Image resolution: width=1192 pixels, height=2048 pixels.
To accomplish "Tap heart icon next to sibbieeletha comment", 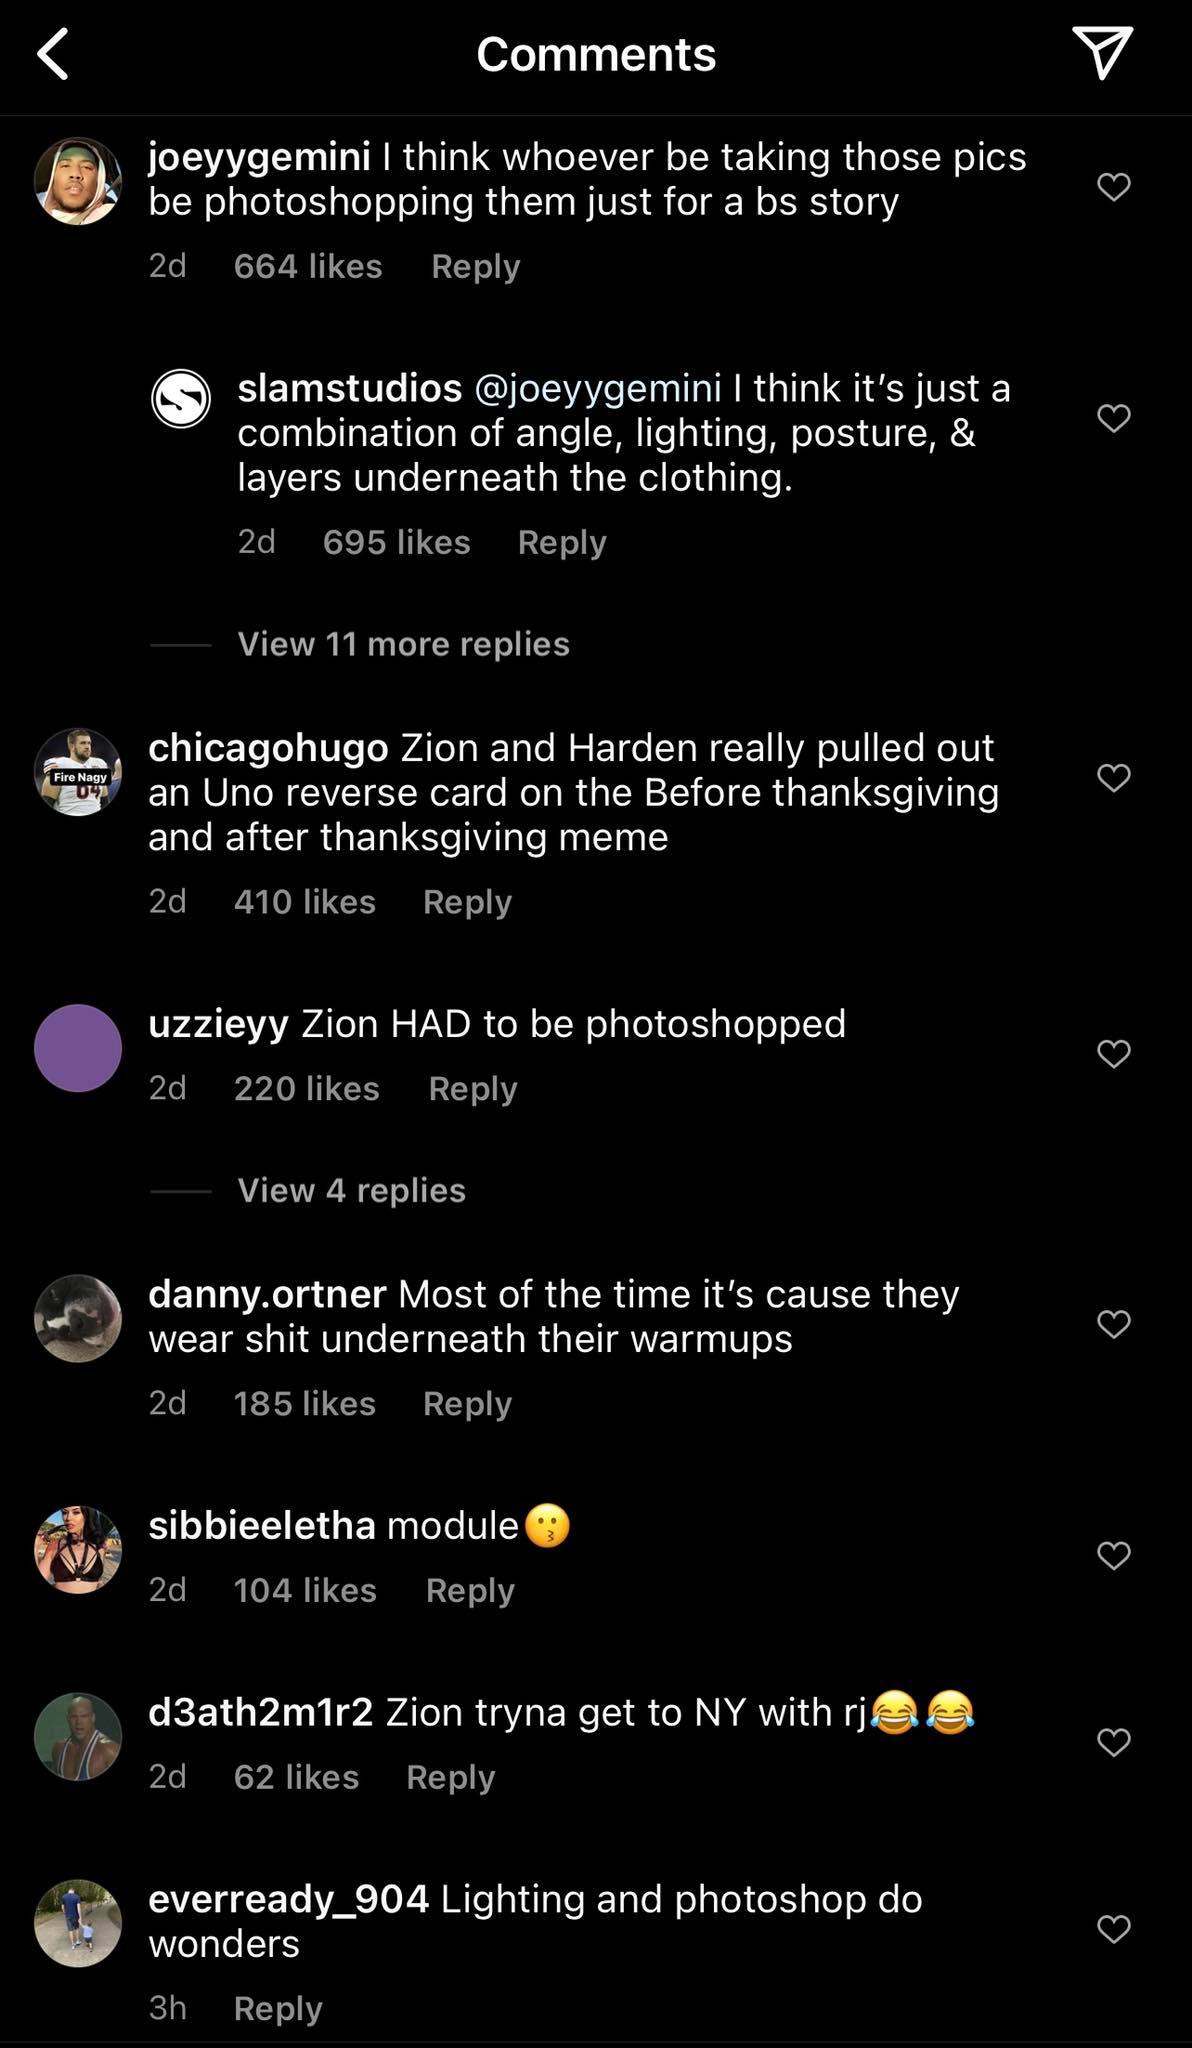I will pyautogui.click(x=1113, y=1556).
